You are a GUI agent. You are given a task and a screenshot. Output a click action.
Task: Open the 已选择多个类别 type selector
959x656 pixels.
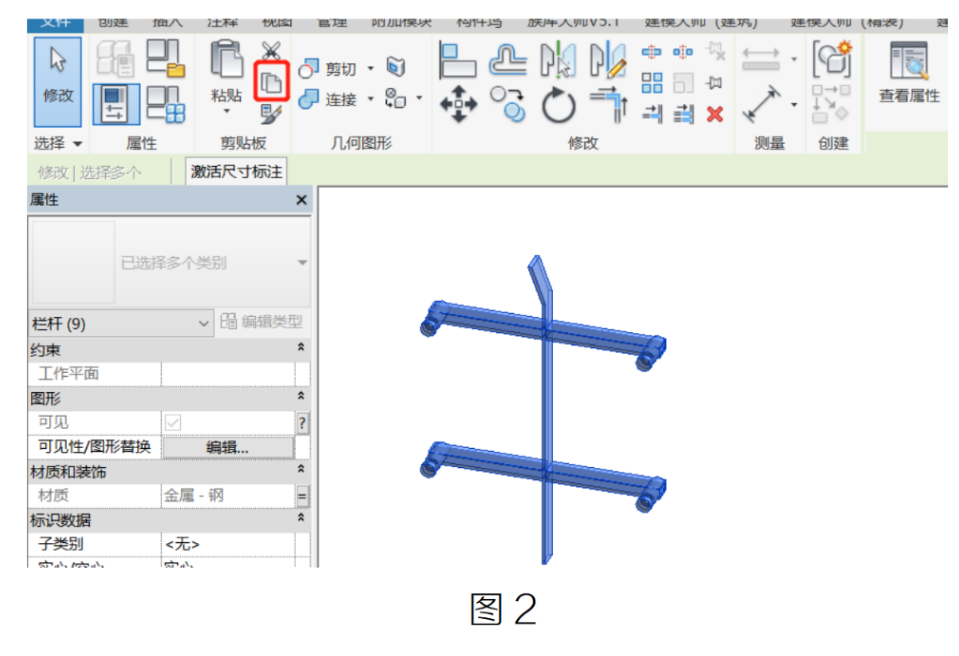click(x=169, y=262)
